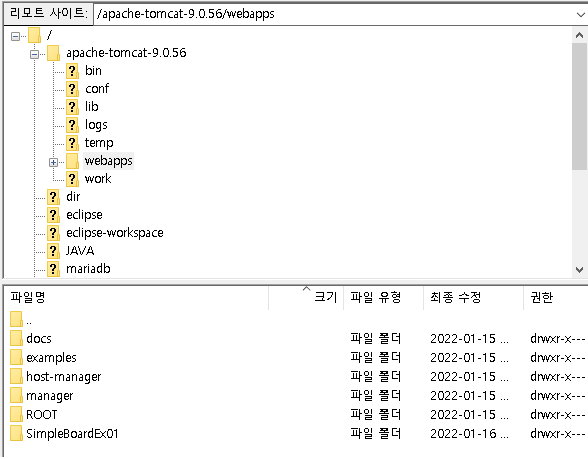This screenshot has width=588, height=459.
Task: Select the ROOT folder name
Action: [x=42, y=415]
